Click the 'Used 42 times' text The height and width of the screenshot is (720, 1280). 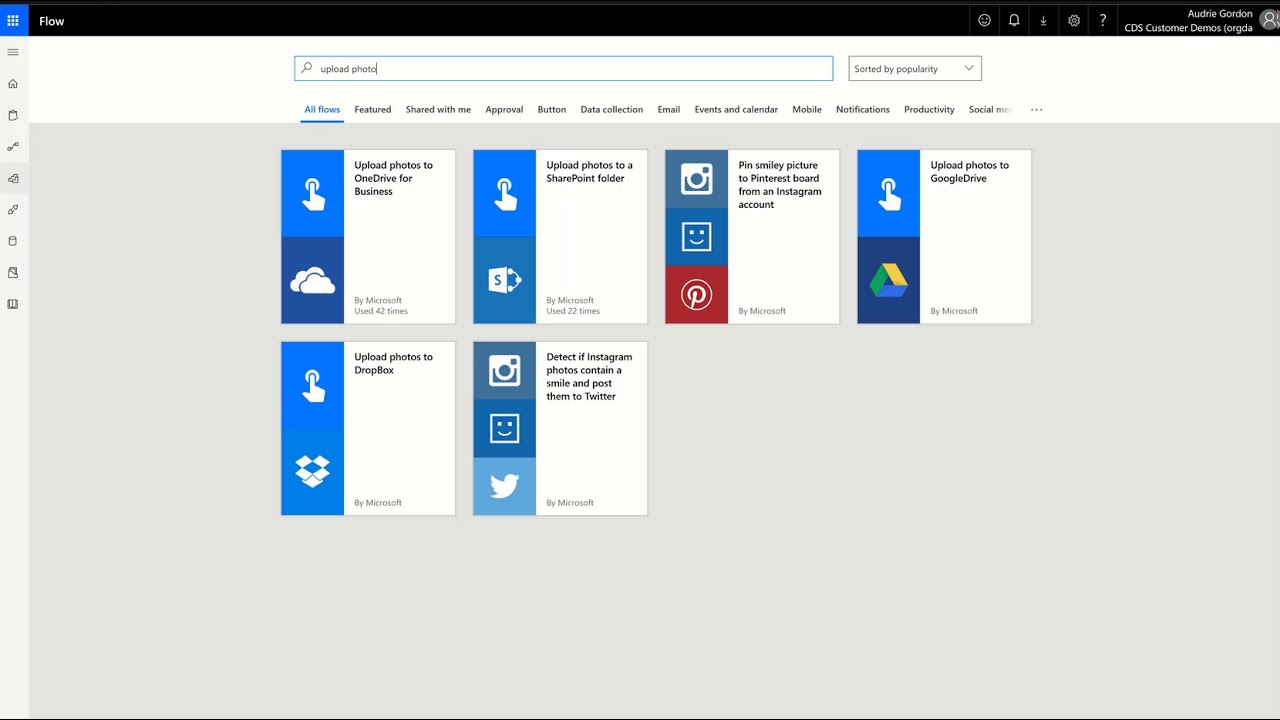pyautogui.click(x=381, y=311)
